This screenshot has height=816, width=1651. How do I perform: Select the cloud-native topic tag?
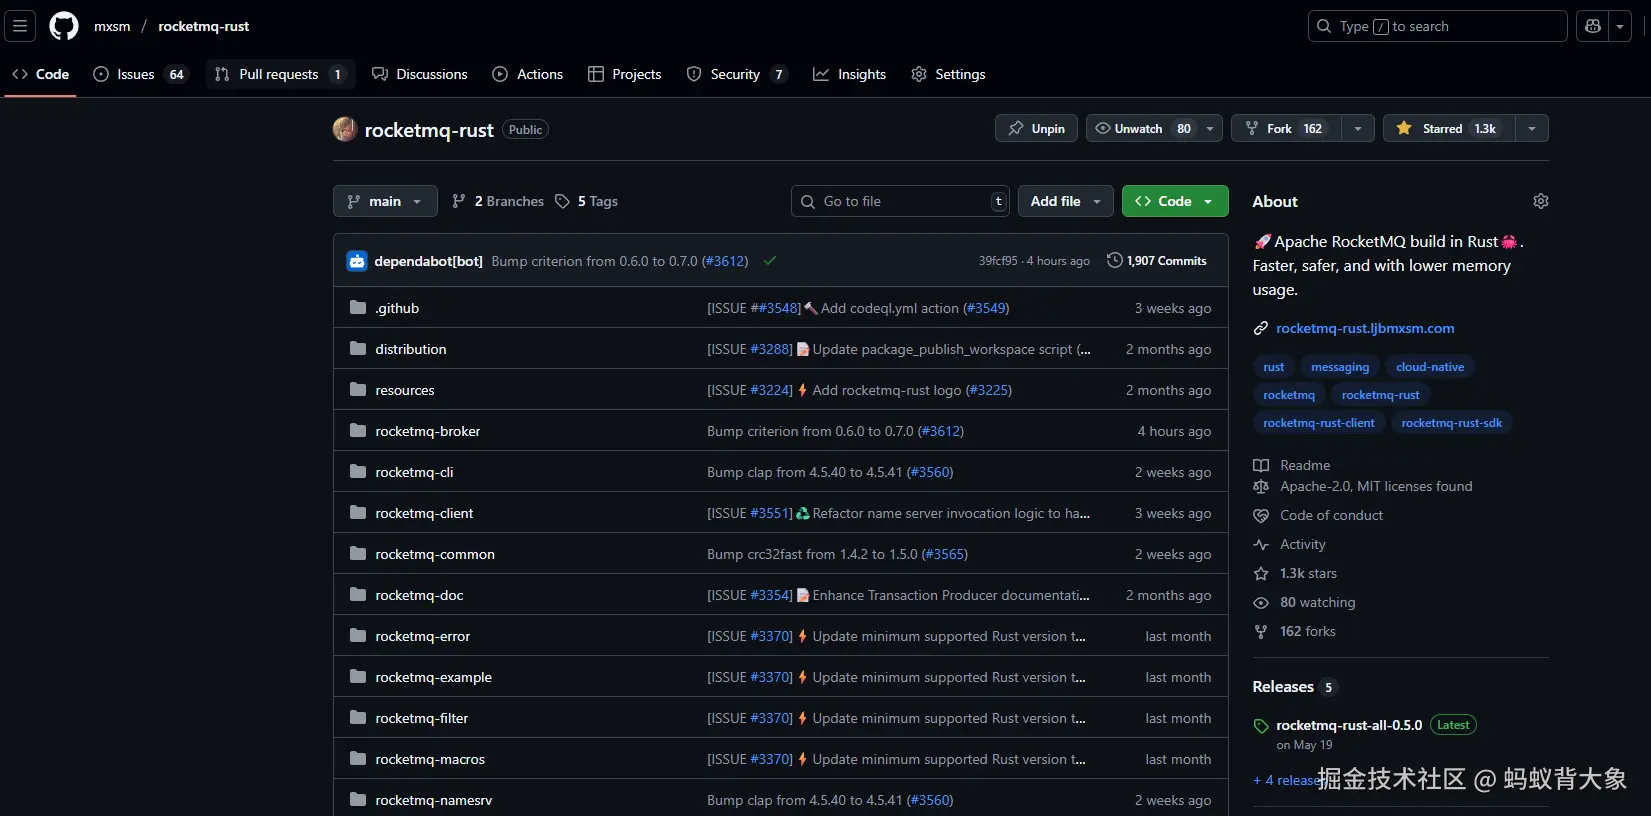(x=1430, y=367)
